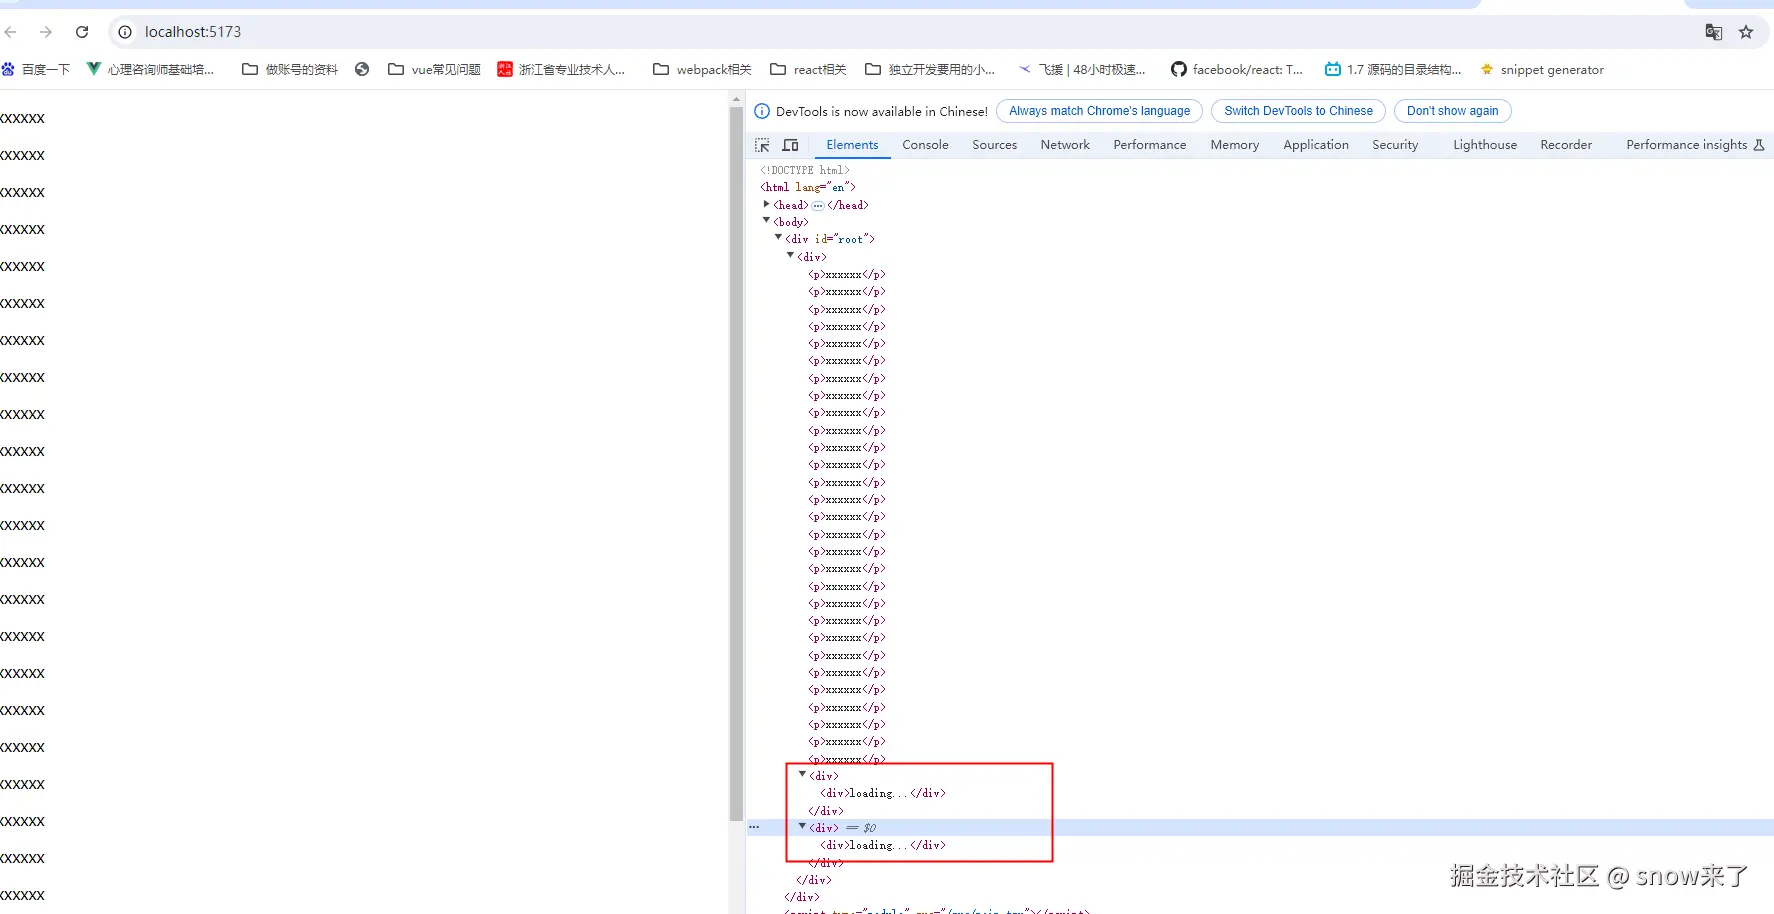Open the 做账号的资料 bookmark folder
1774x914 pixels.
(x=290, y=69)
